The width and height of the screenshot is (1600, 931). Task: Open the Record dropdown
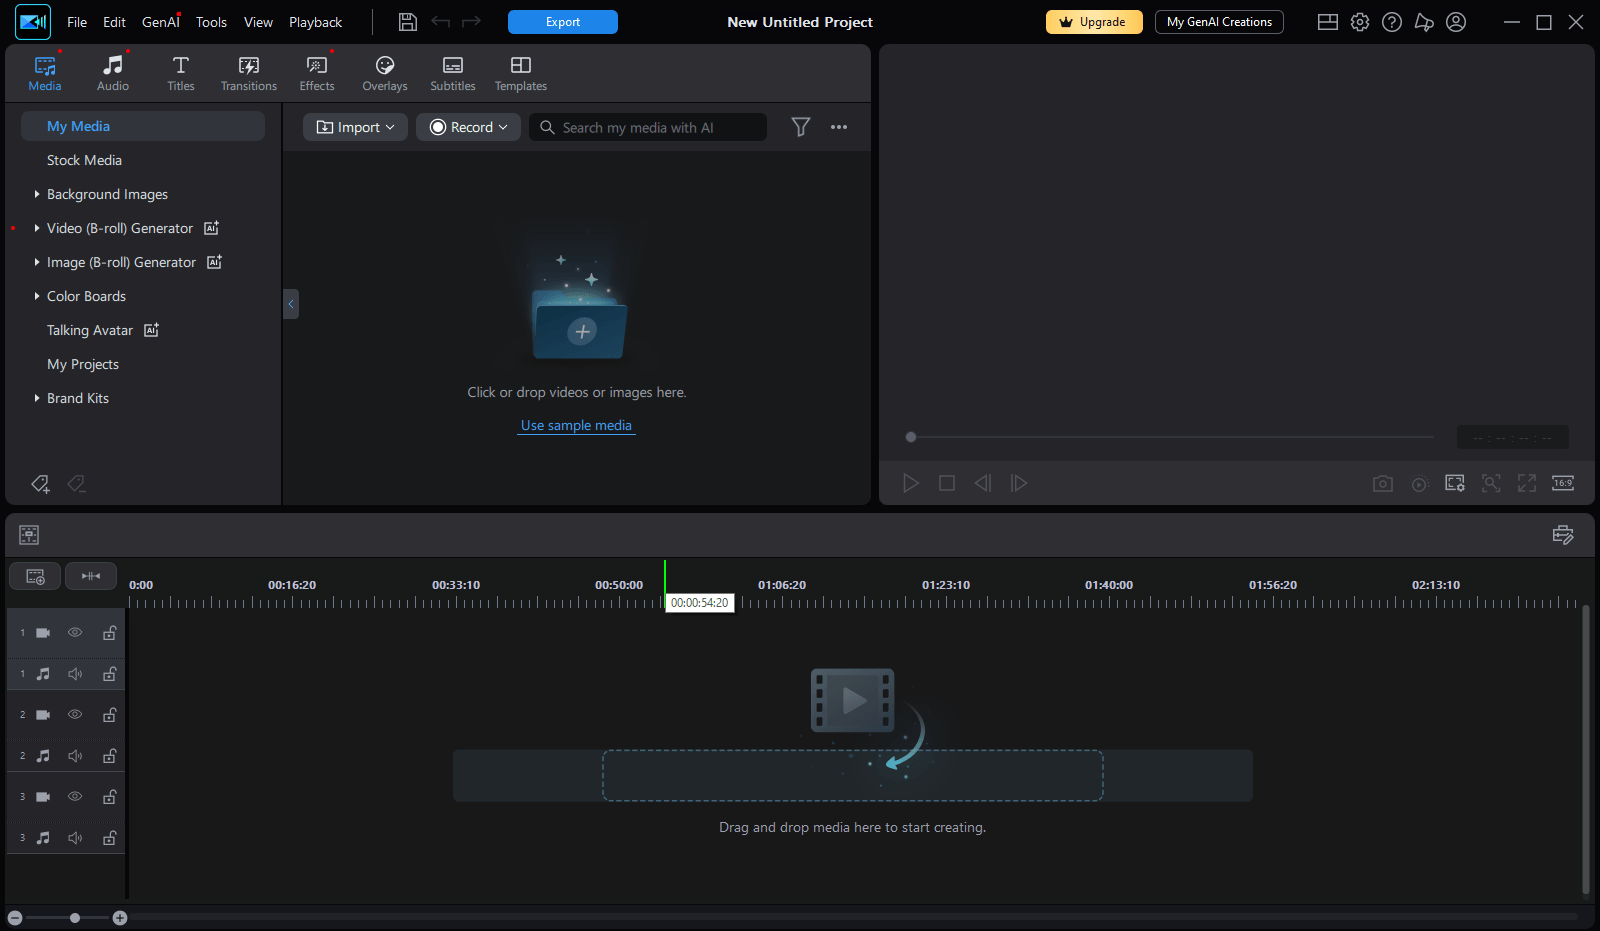click(468, 127)
